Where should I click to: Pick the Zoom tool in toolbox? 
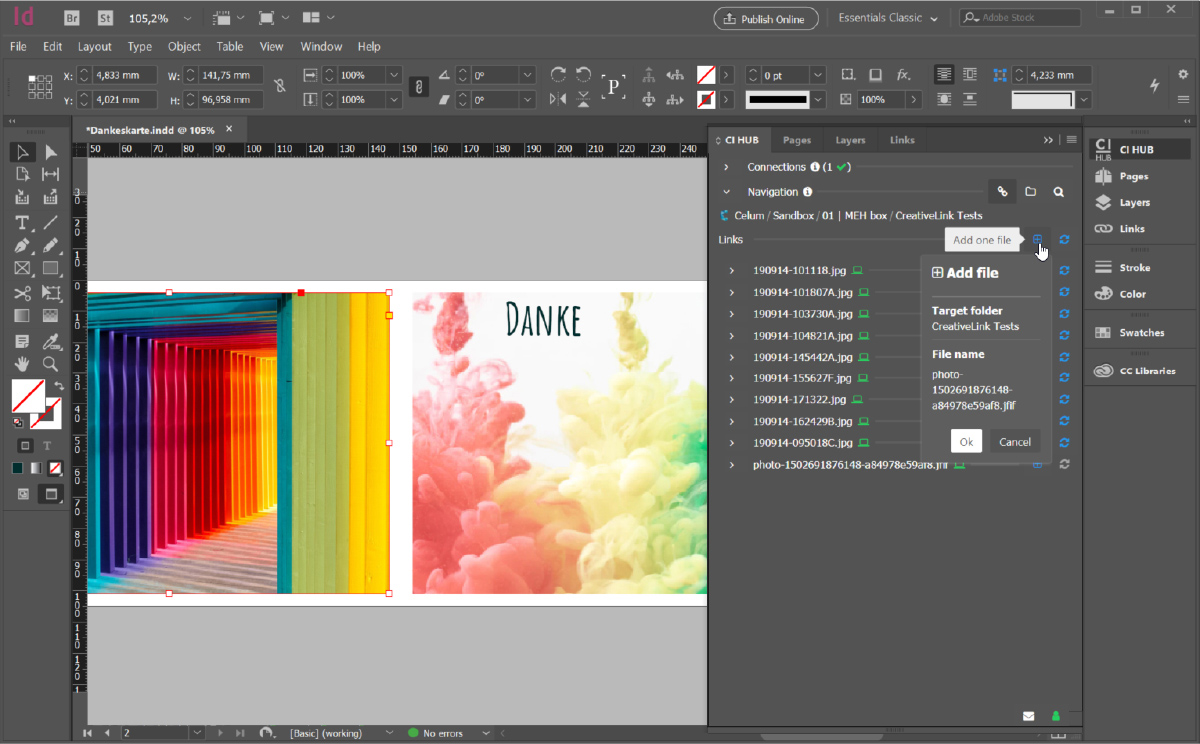50,364
